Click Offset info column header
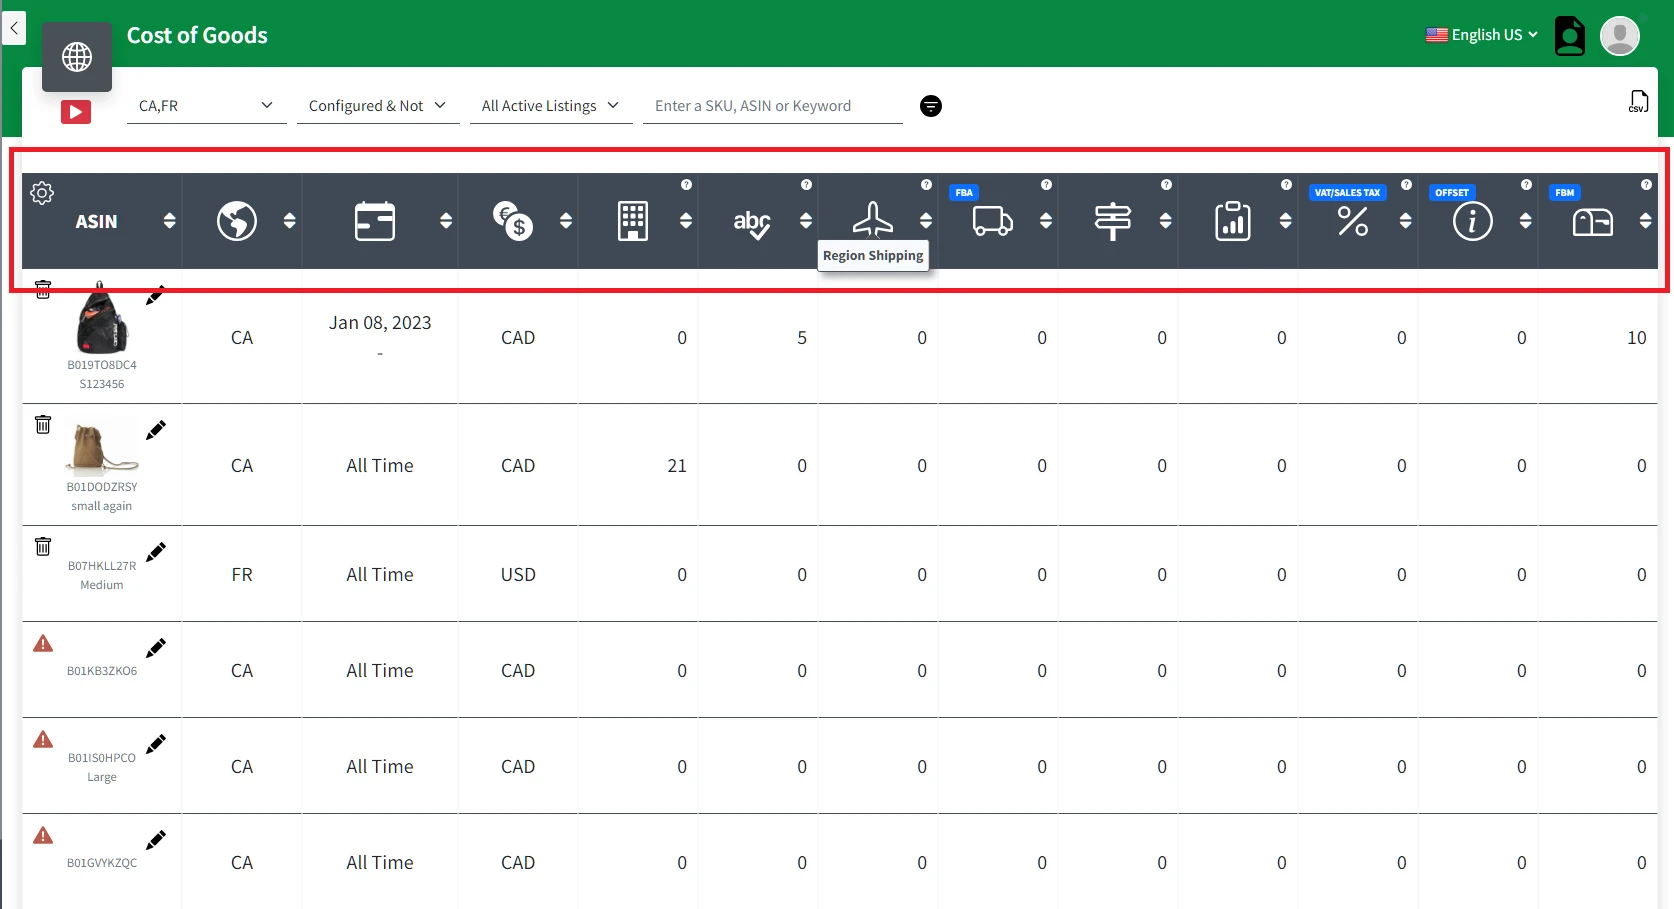The width and height of the screenshot is (1674, 909). pyautogui.click(x=1473, y=221)
